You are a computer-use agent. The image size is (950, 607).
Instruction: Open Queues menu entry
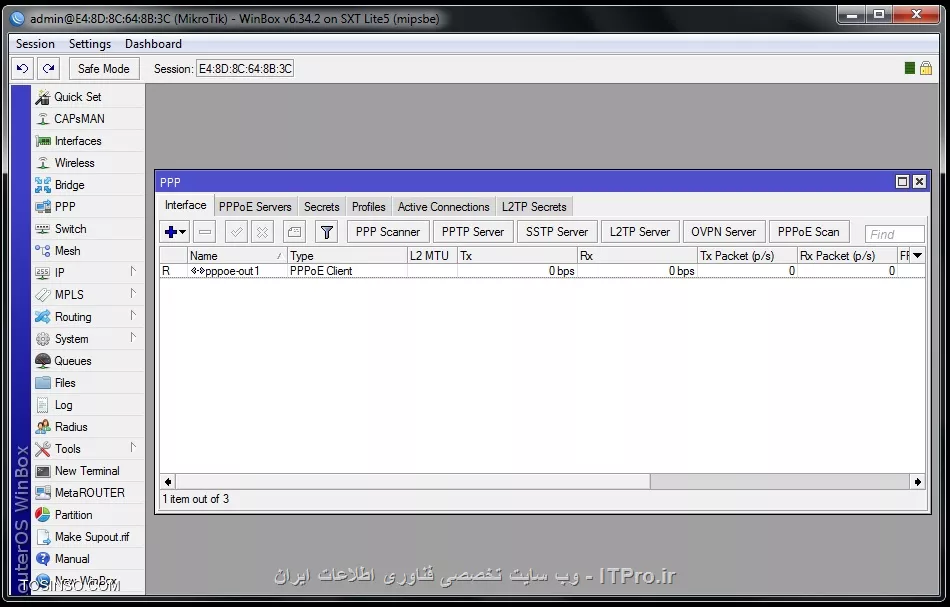(88, 361)
